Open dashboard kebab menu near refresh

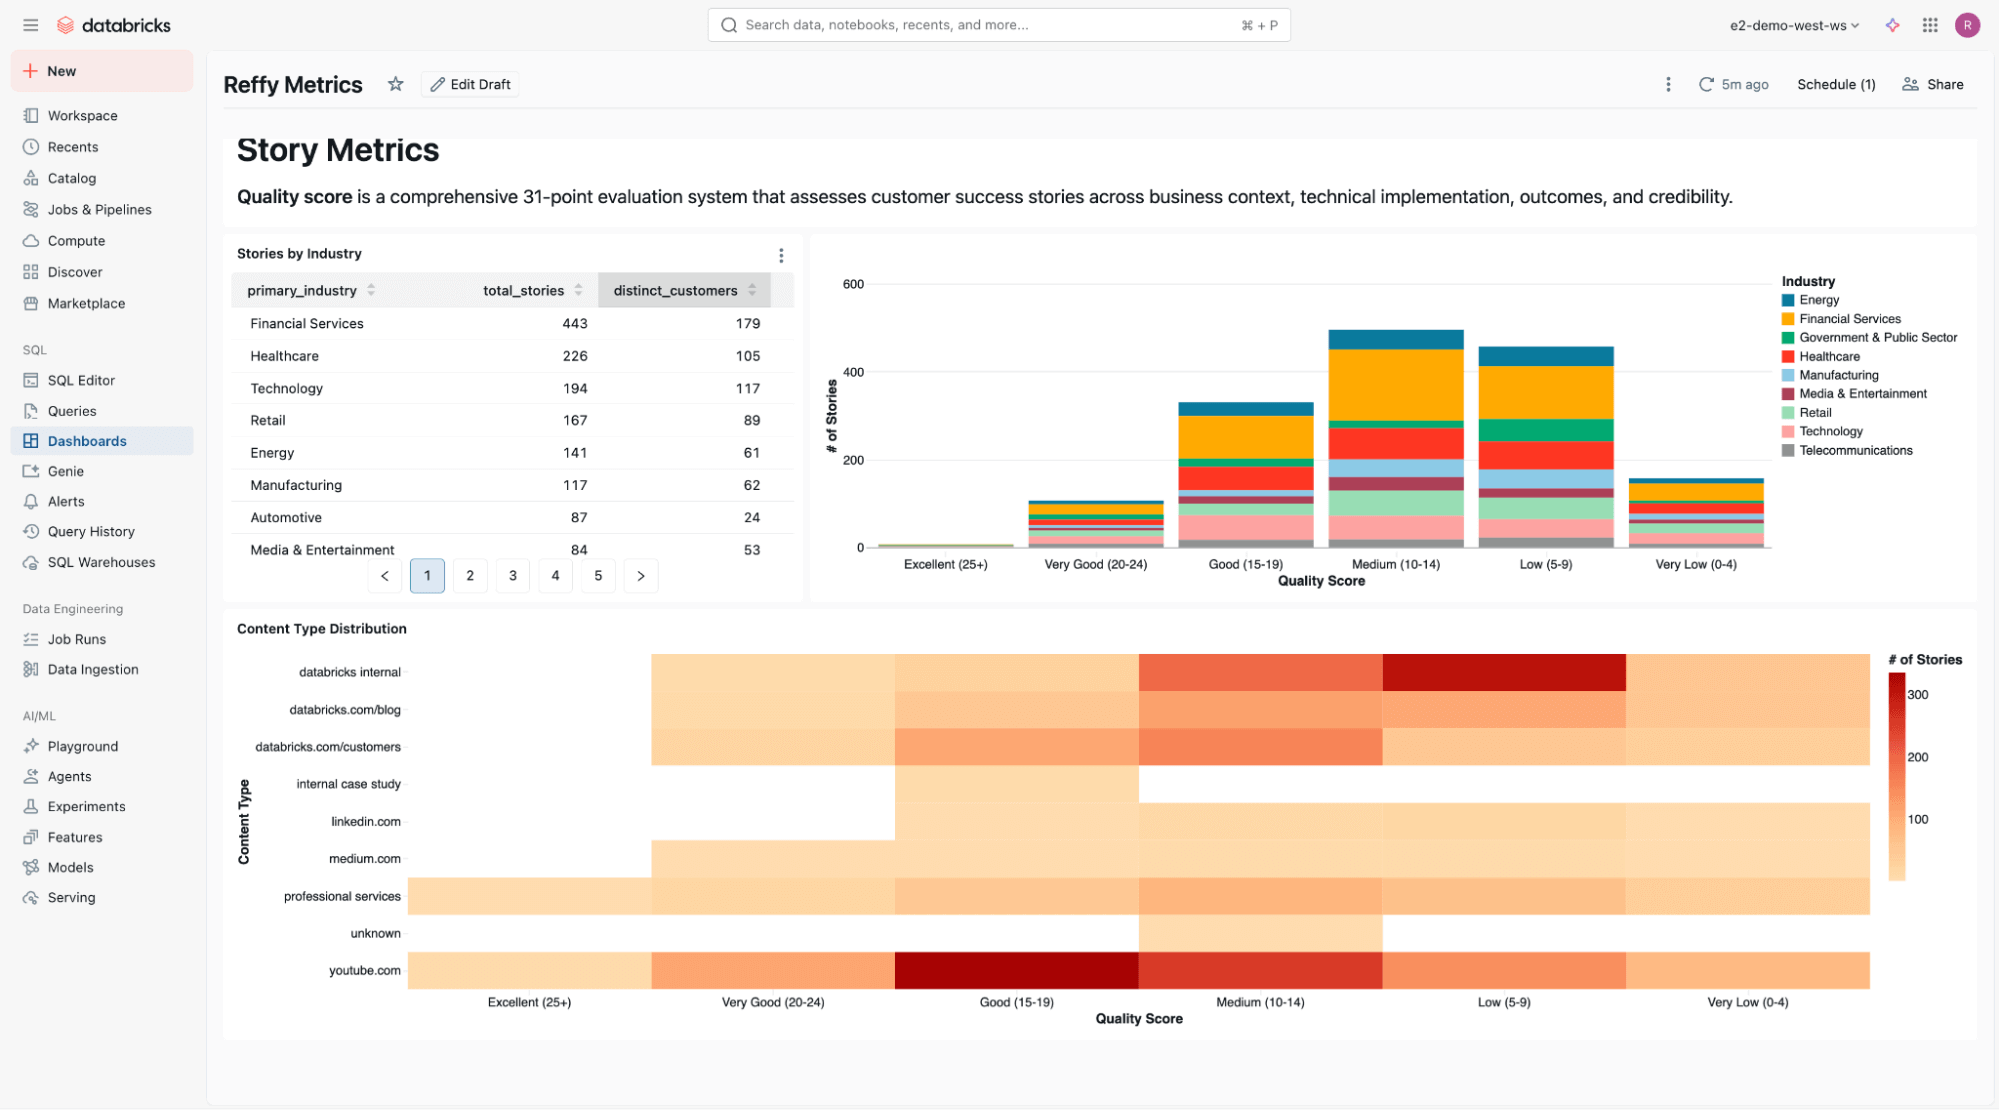pyautogui.click(x=1667, y=85)
